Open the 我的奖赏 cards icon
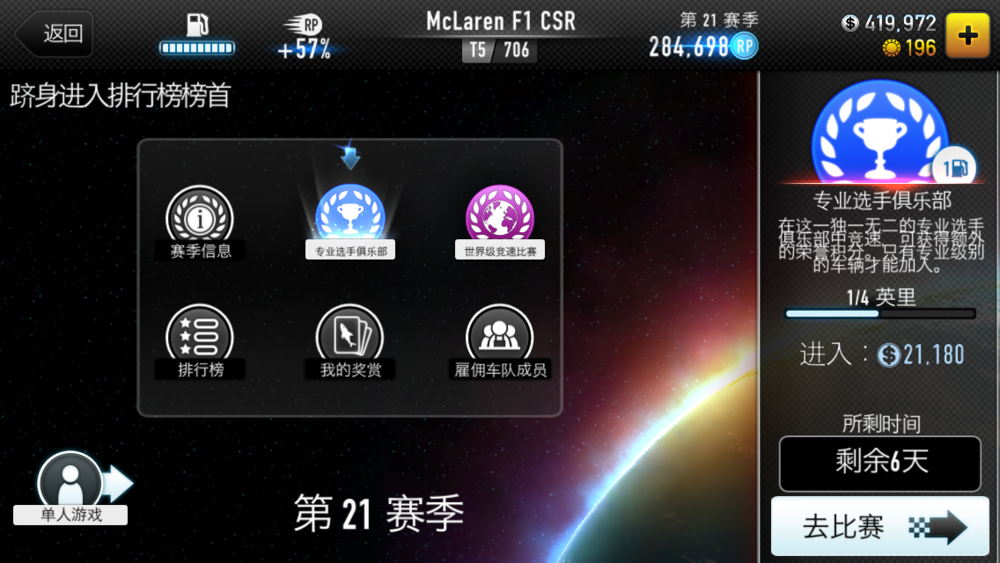 pos(350,342)
